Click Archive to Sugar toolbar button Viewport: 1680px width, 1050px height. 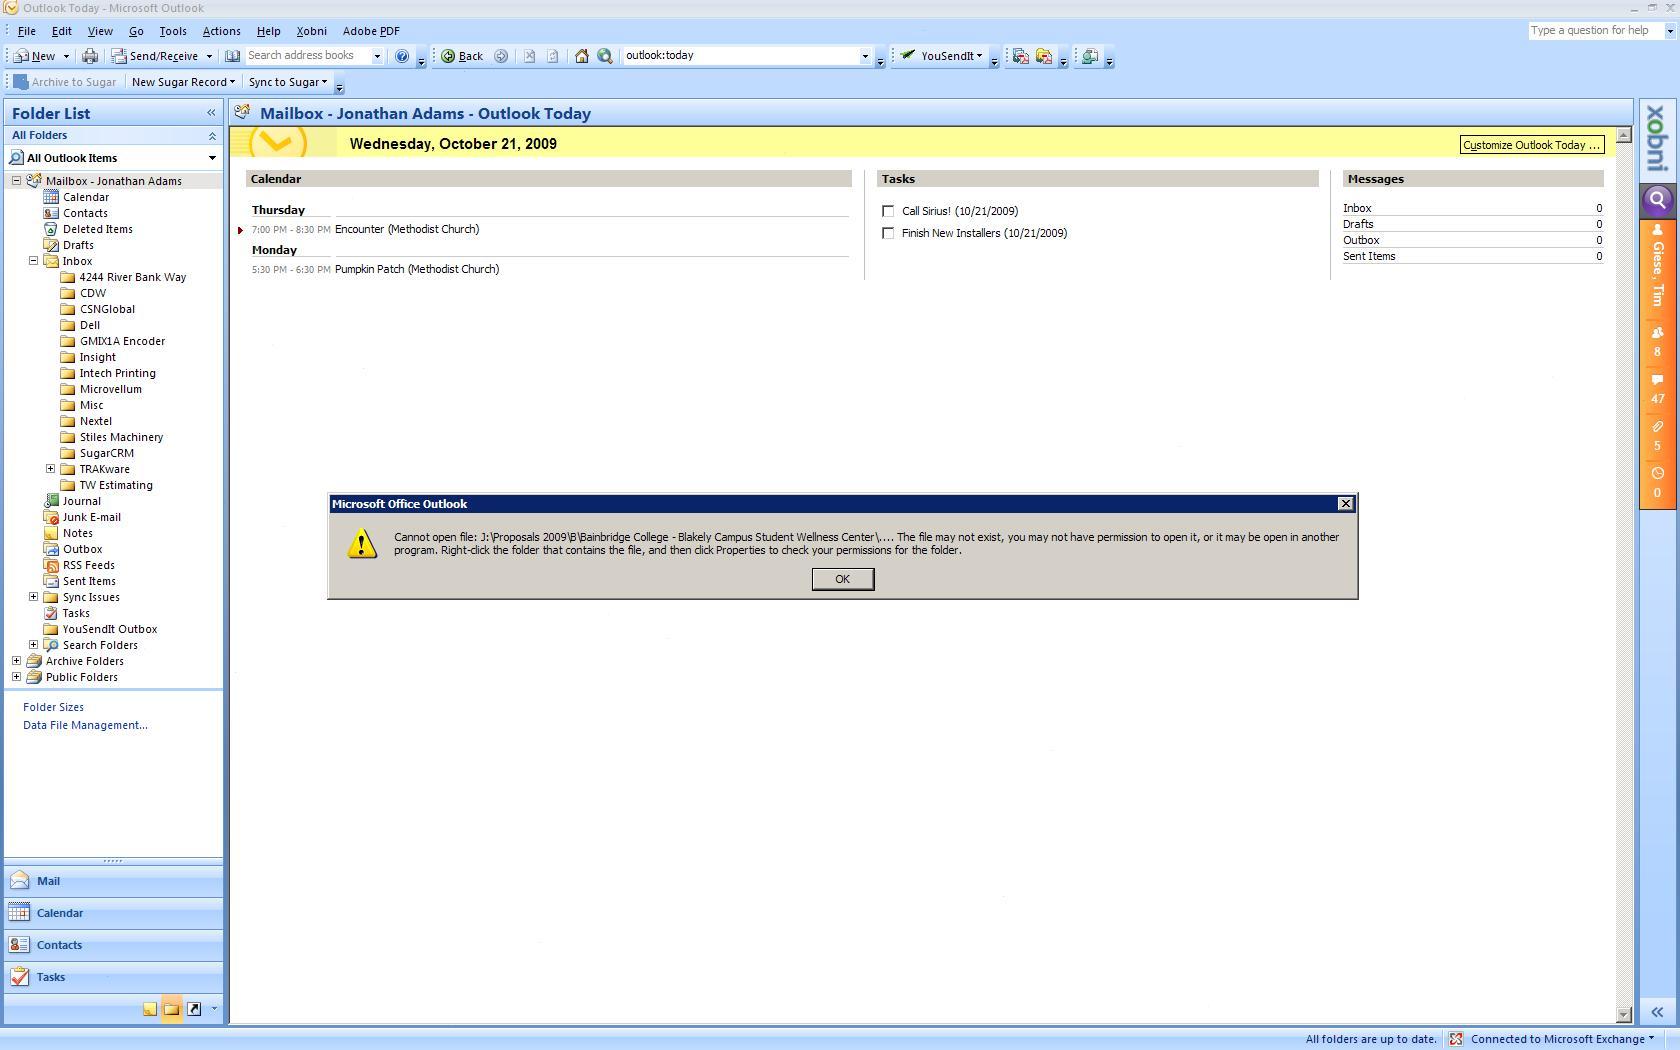coord(65,82)
